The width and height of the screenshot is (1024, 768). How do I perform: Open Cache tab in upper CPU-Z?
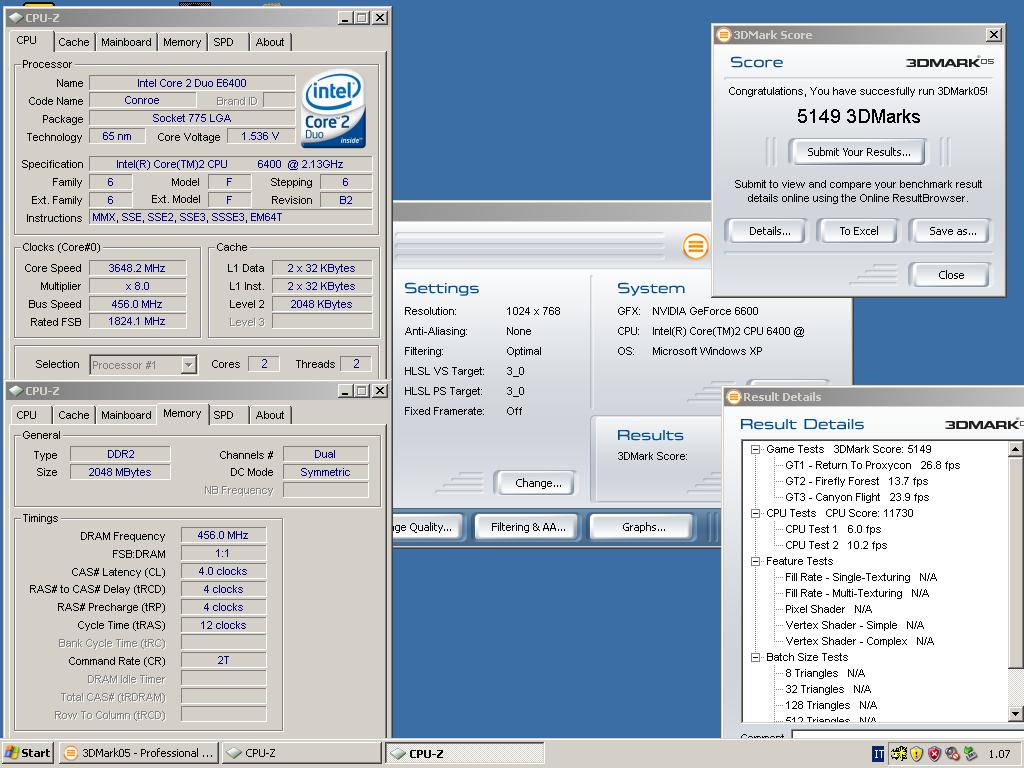coord(74,42)
